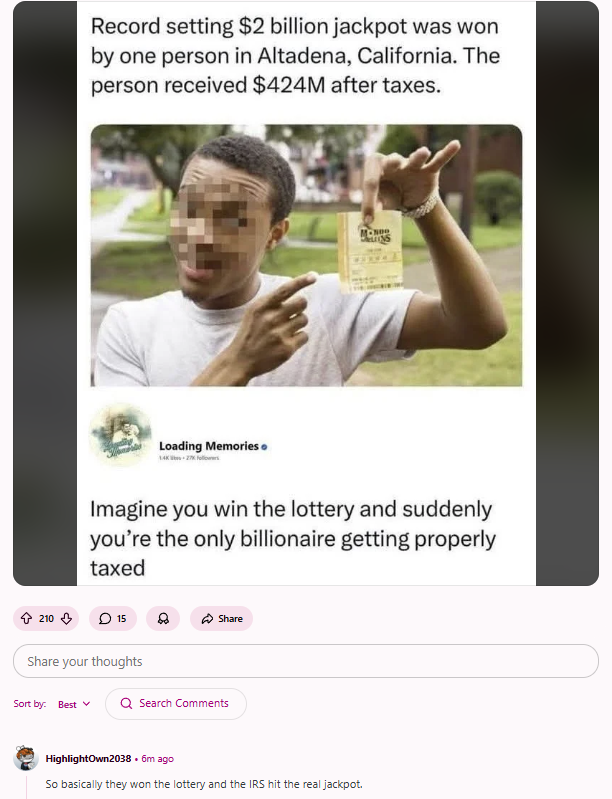Screen dimensions: 612x799
Task: Focus the Share your thoughts field
Action: tap(306, 661)
